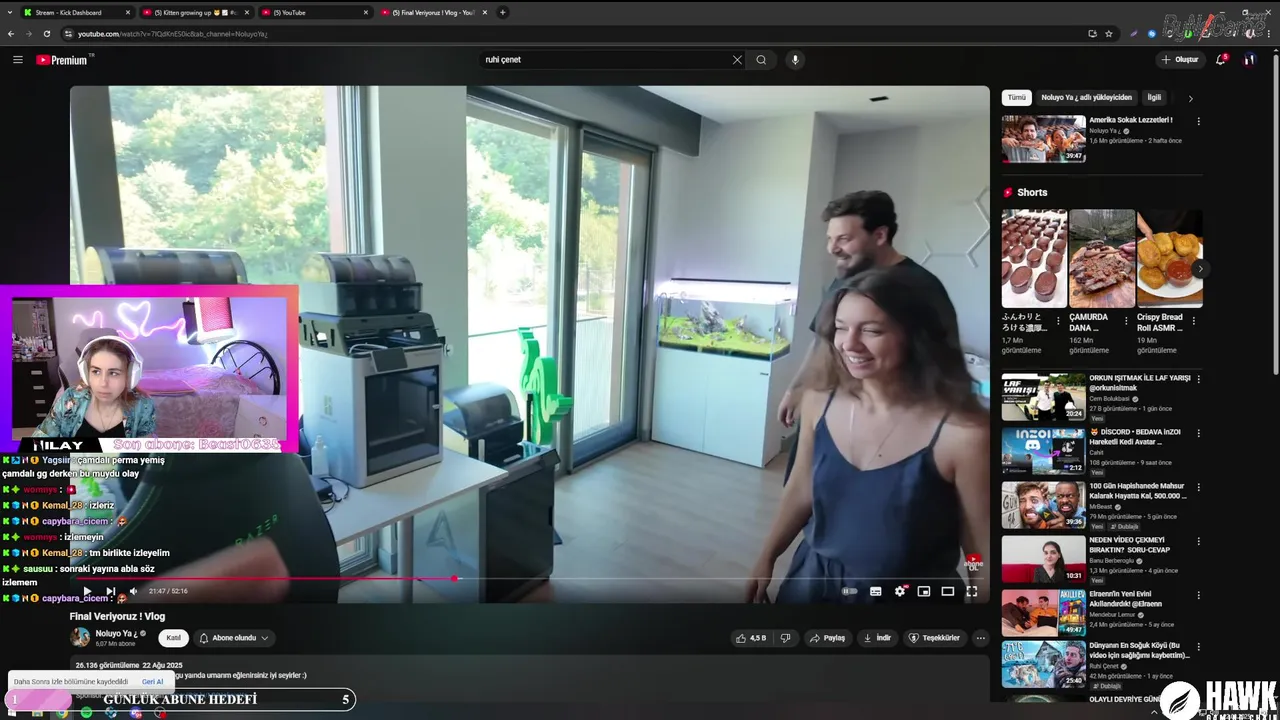1280x720 pixels.
Task: Go back in browser history
Action: coord(11,33)
